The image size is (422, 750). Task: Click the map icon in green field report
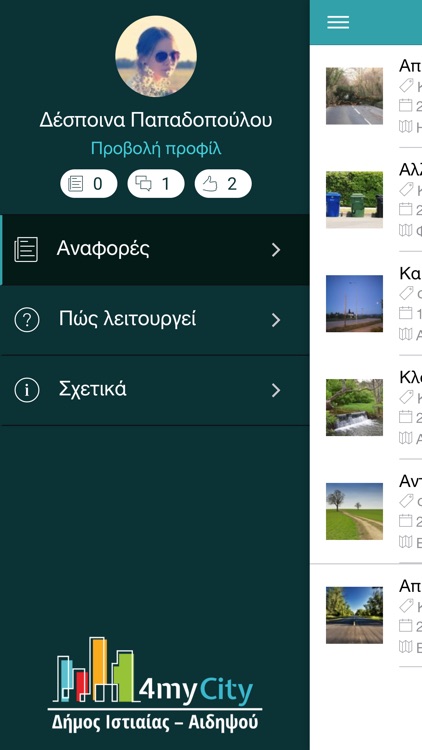[x=406, y=541]
